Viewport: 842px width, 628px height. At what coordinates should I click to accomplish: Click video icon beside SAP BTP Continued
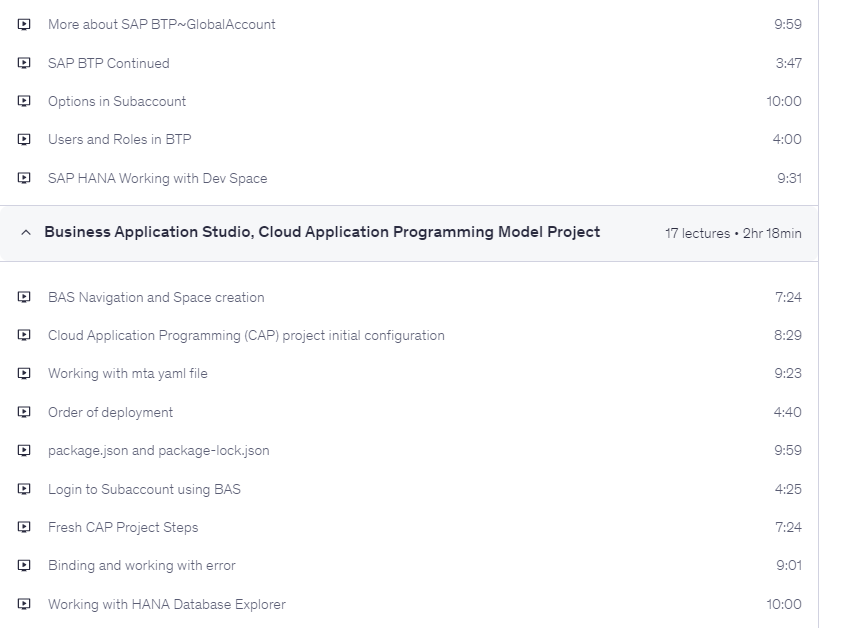click(x=24, y=63)
